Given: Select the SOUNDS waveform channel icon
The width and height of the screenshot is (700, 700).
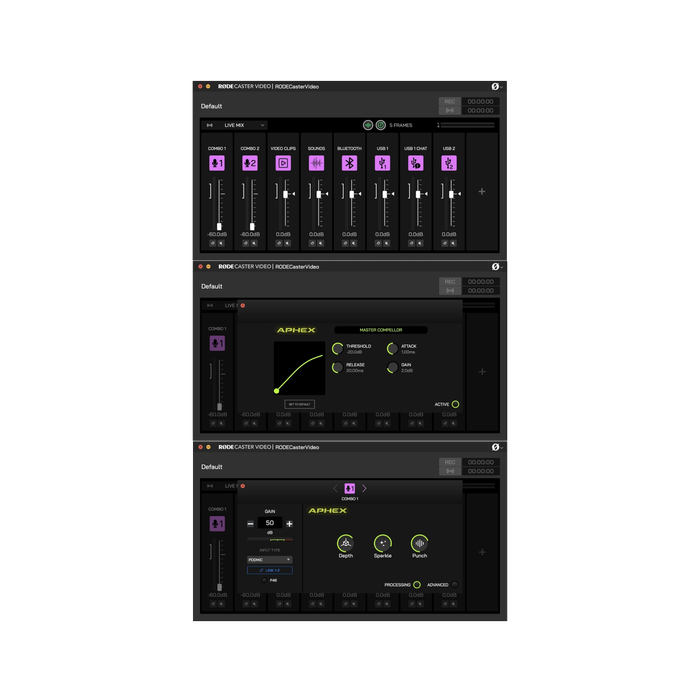Looking at the screenshot, I should (316, 163).
